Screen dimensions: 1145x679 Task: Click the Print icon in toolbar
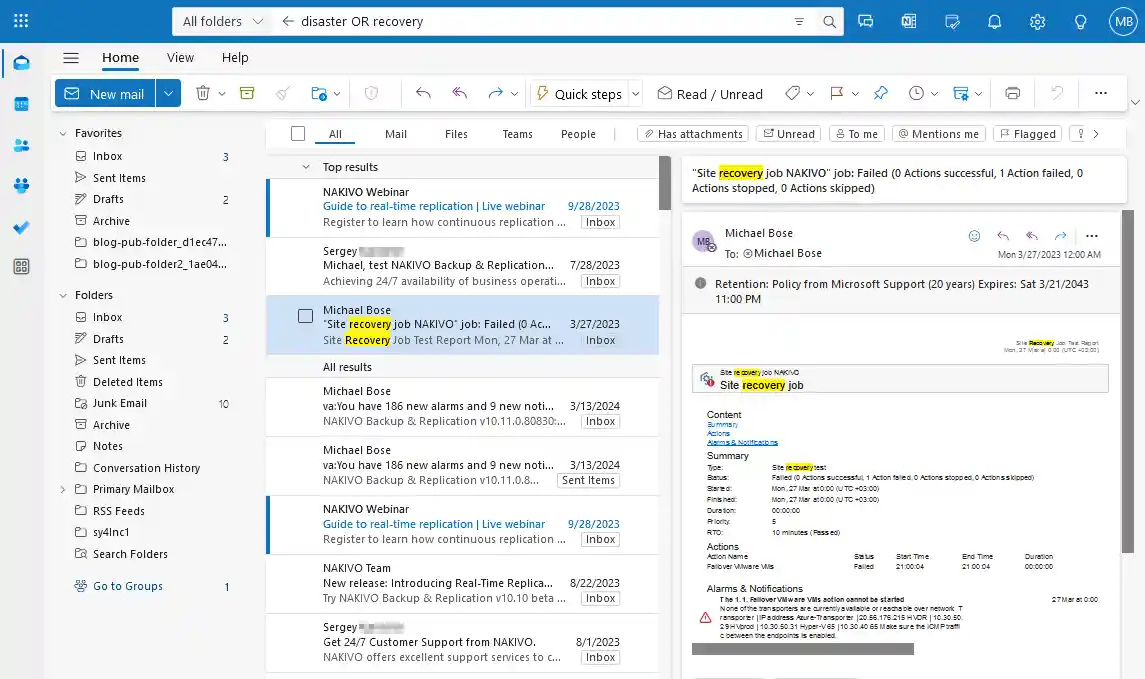point(1012,93)
